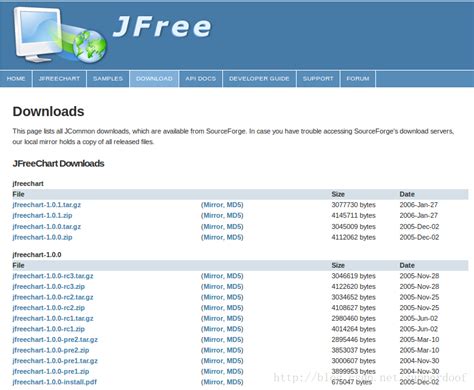Open the Mirror link for jfreechart-1.0.0-rc1.tar.gz

213,318
